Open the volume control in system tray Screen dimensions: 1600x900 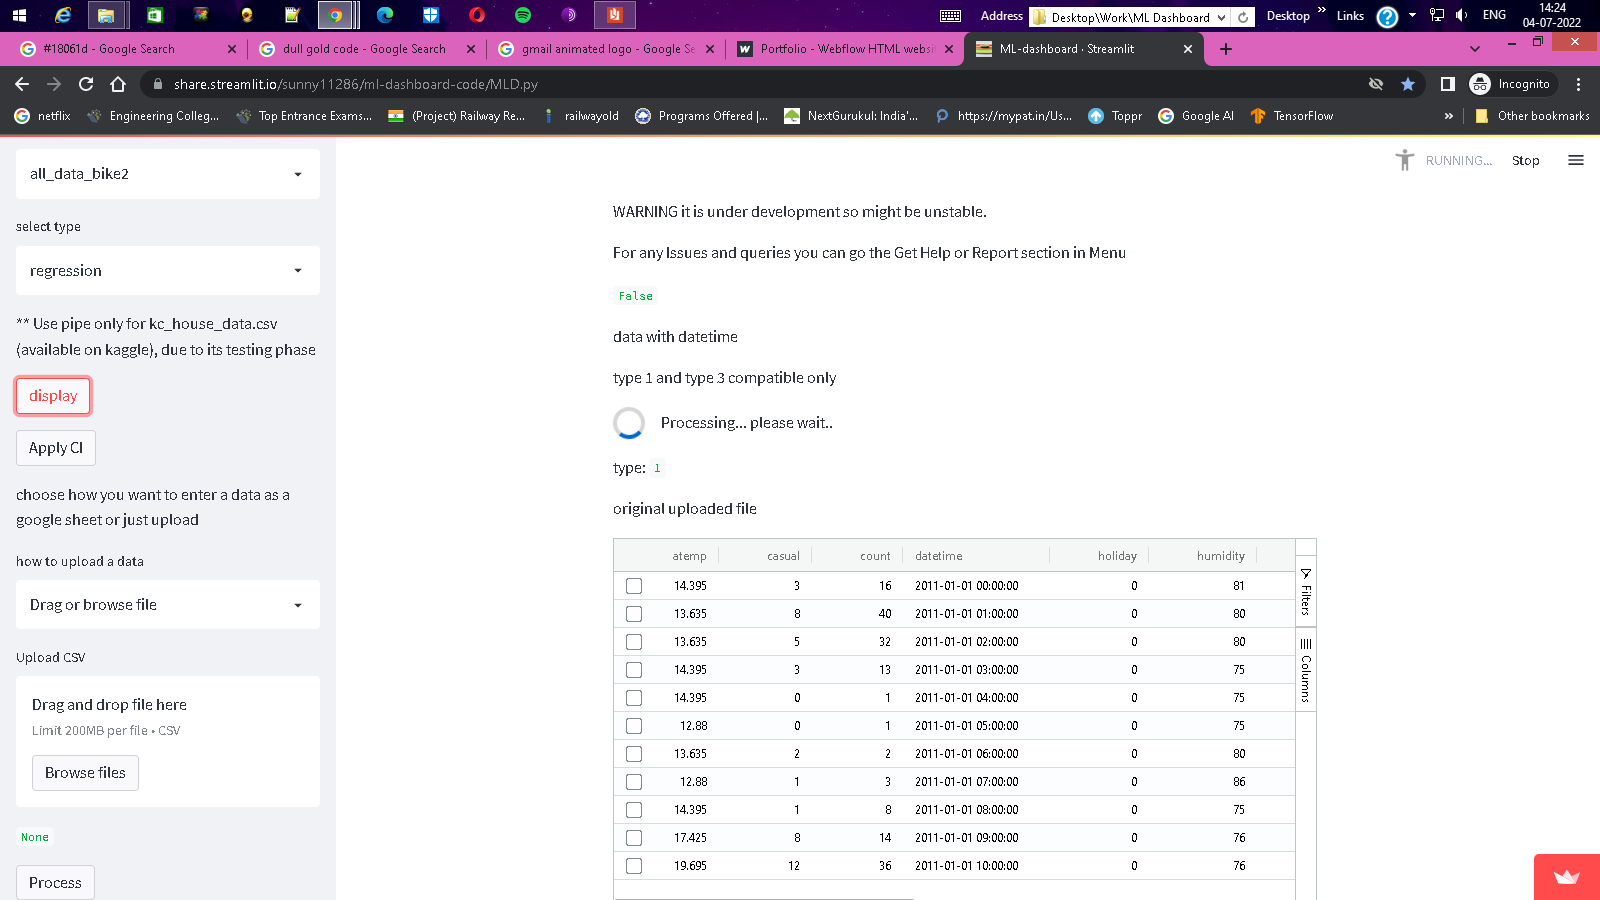[x=1462, y=15]
